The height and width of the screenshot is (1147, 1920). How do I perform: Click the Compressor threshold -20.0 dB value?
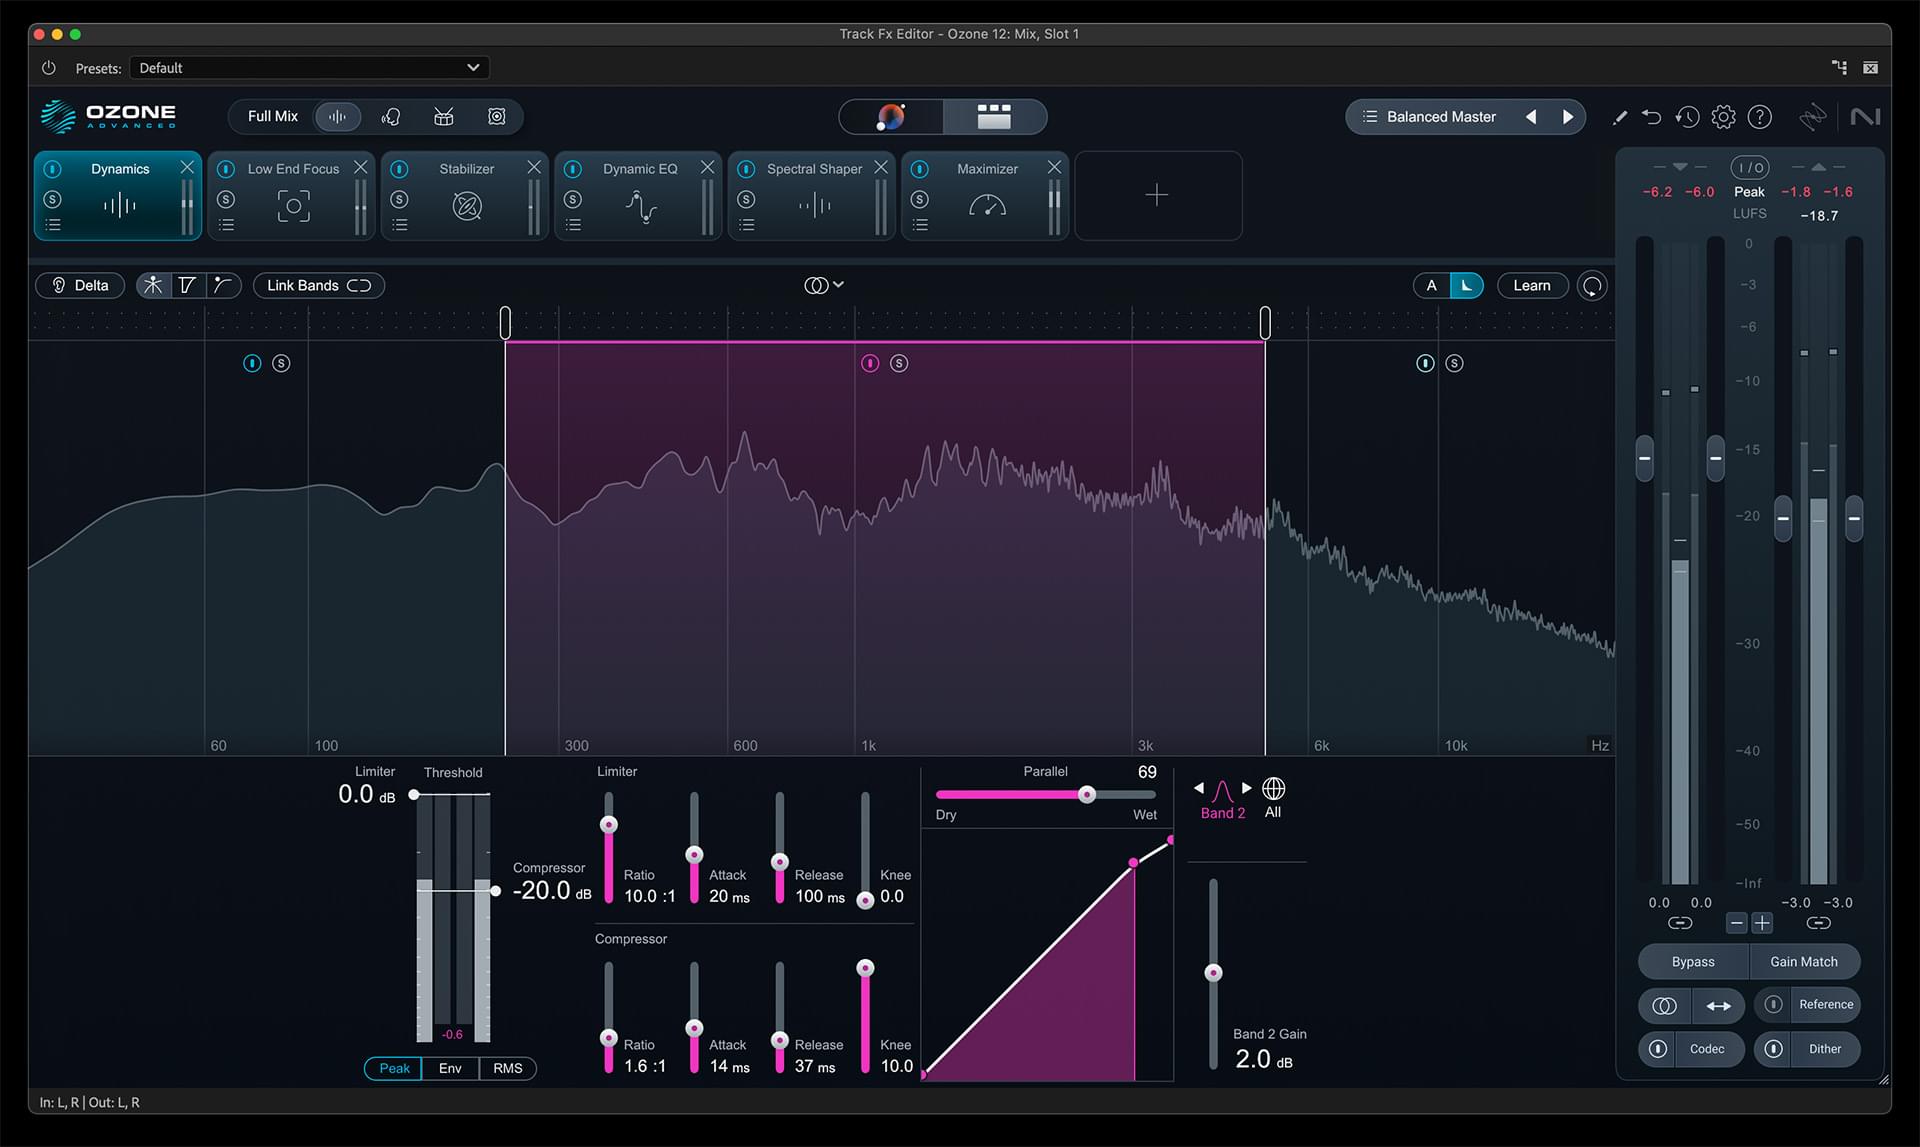pos(551,890)
